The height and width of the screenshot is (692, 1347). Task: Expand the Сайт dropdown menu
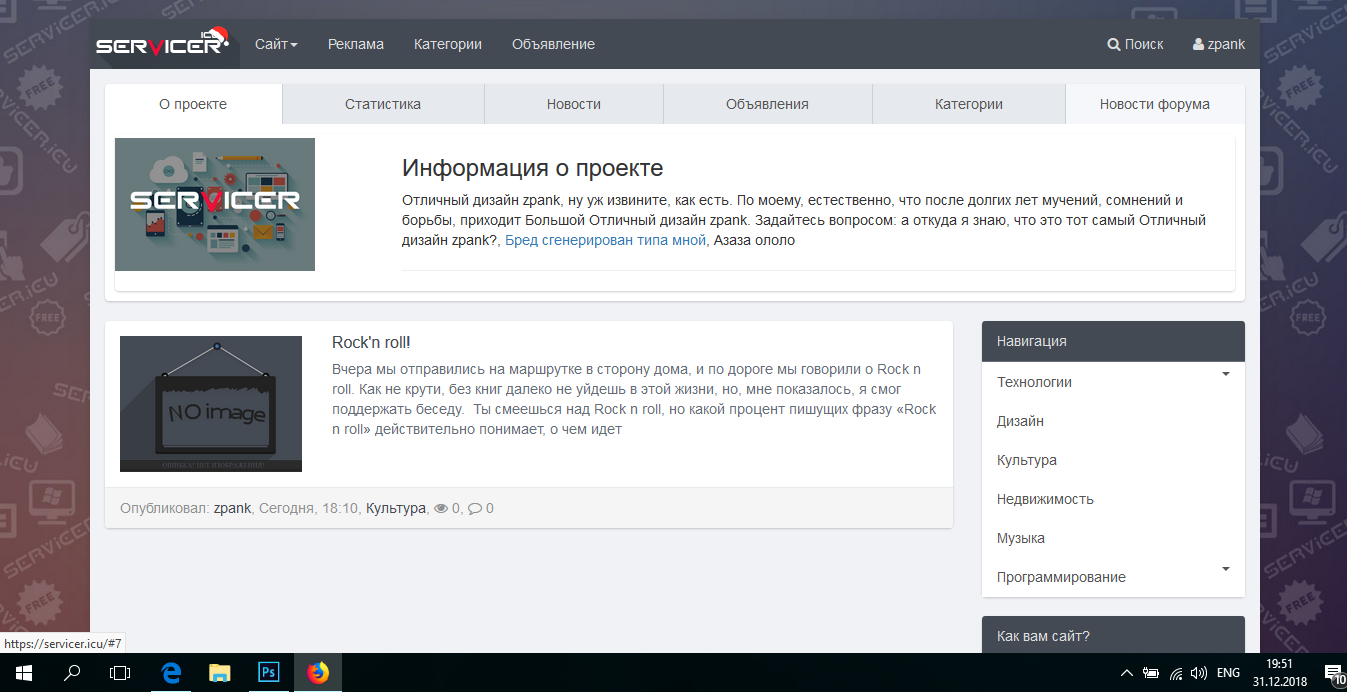pyautogui.click(x=276, y=44)
